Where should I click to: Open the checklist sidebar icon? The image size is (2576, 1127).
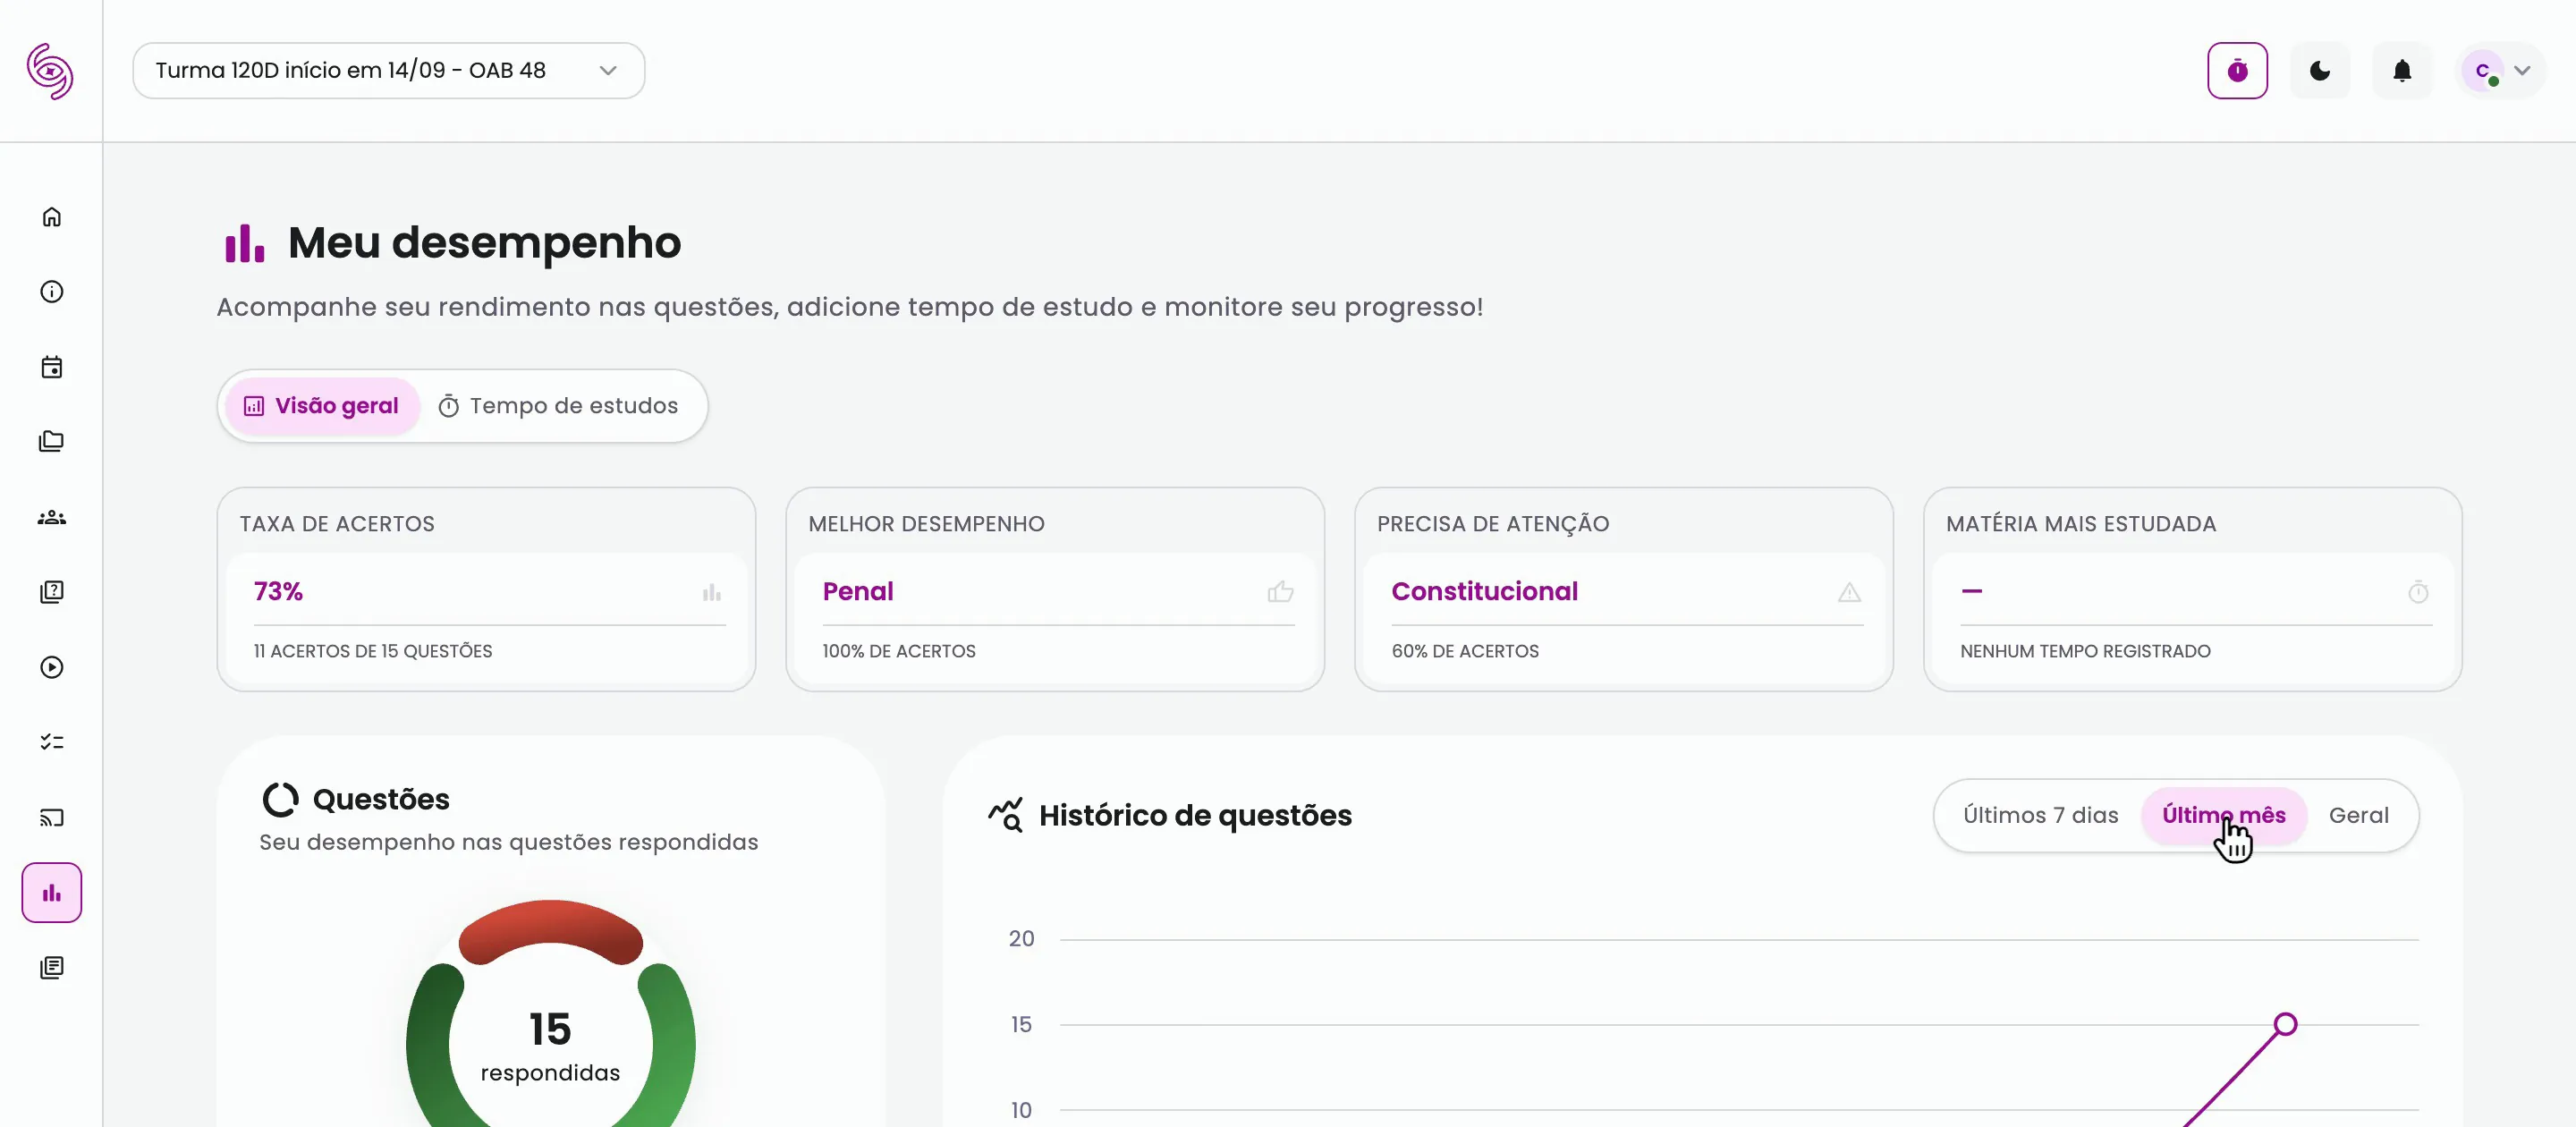[51, 742]
